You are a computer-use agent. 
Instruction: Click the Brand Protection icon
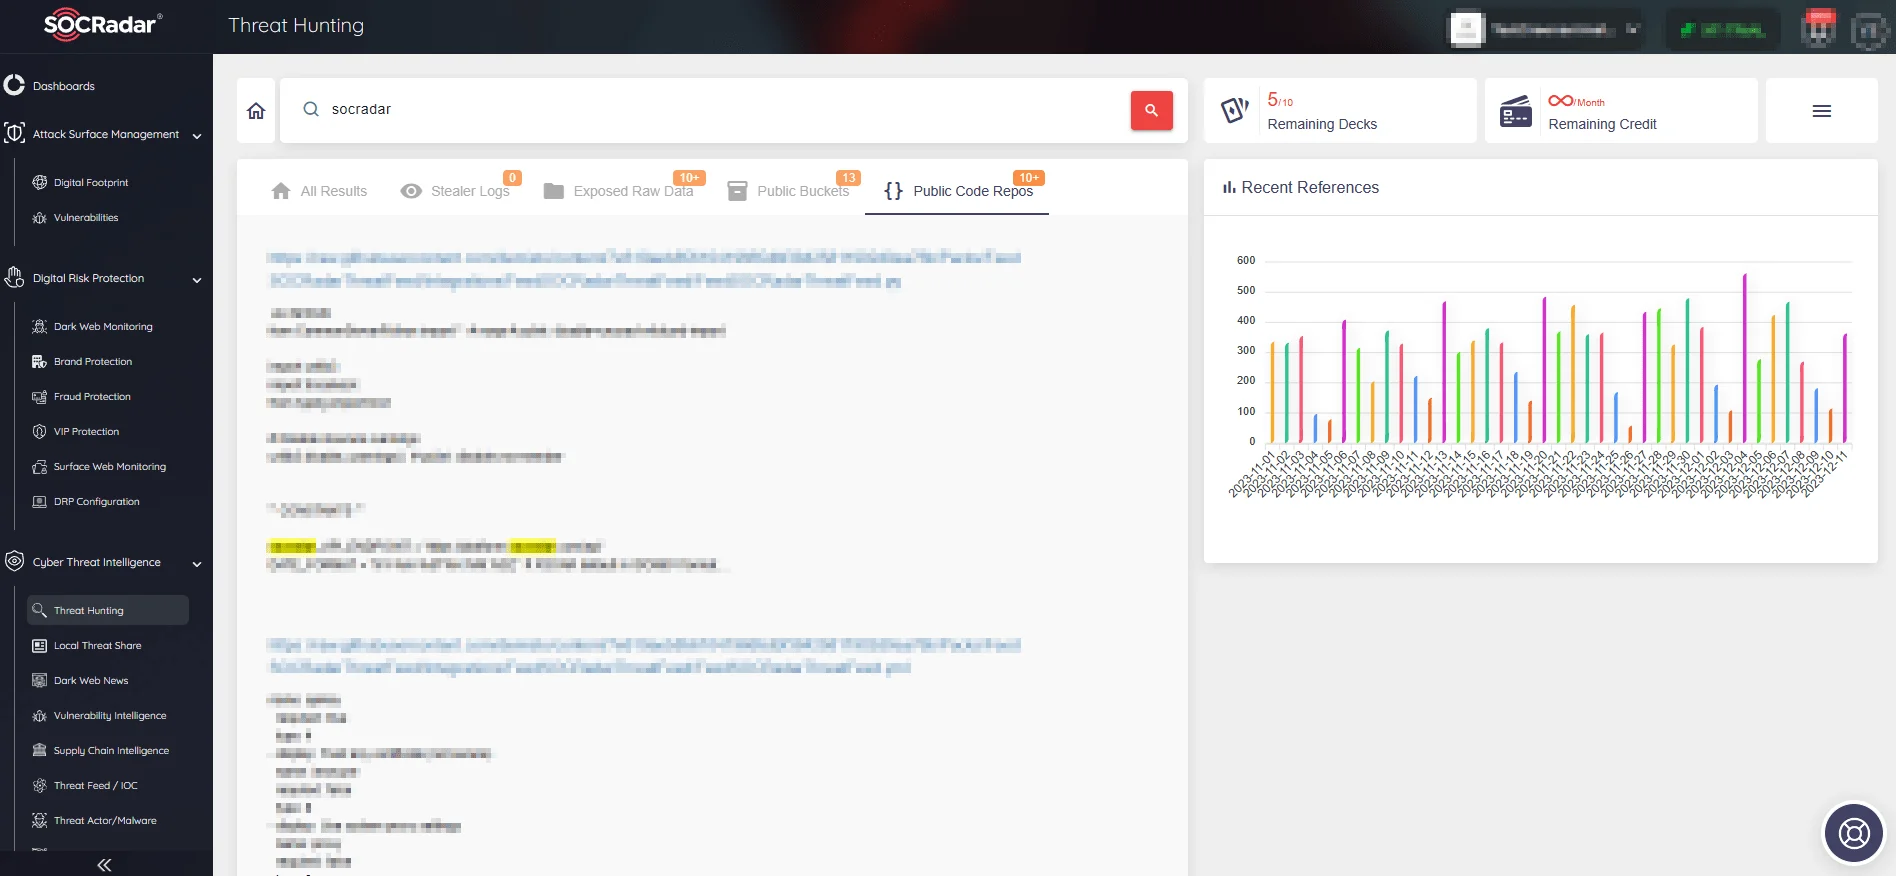coord(40,361)
